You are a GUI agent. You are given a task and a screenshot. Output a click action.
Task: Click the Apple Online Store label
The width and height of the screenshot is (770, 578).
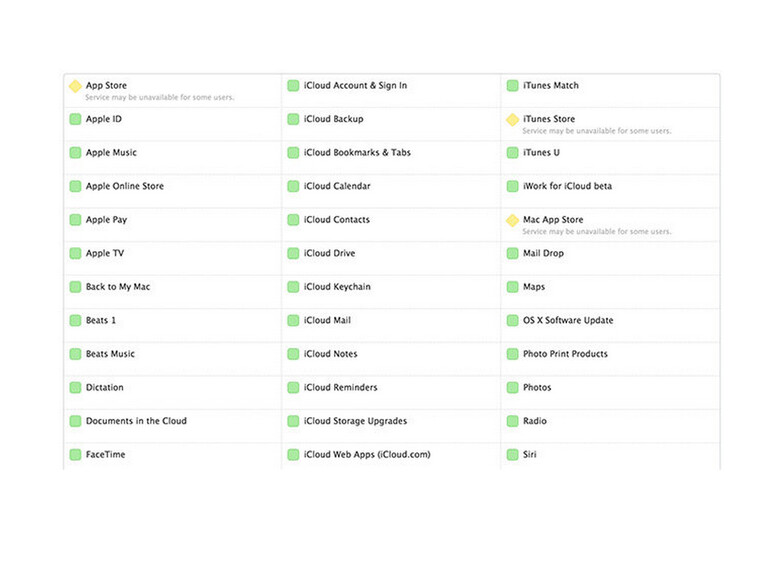[x=125, y=186]
